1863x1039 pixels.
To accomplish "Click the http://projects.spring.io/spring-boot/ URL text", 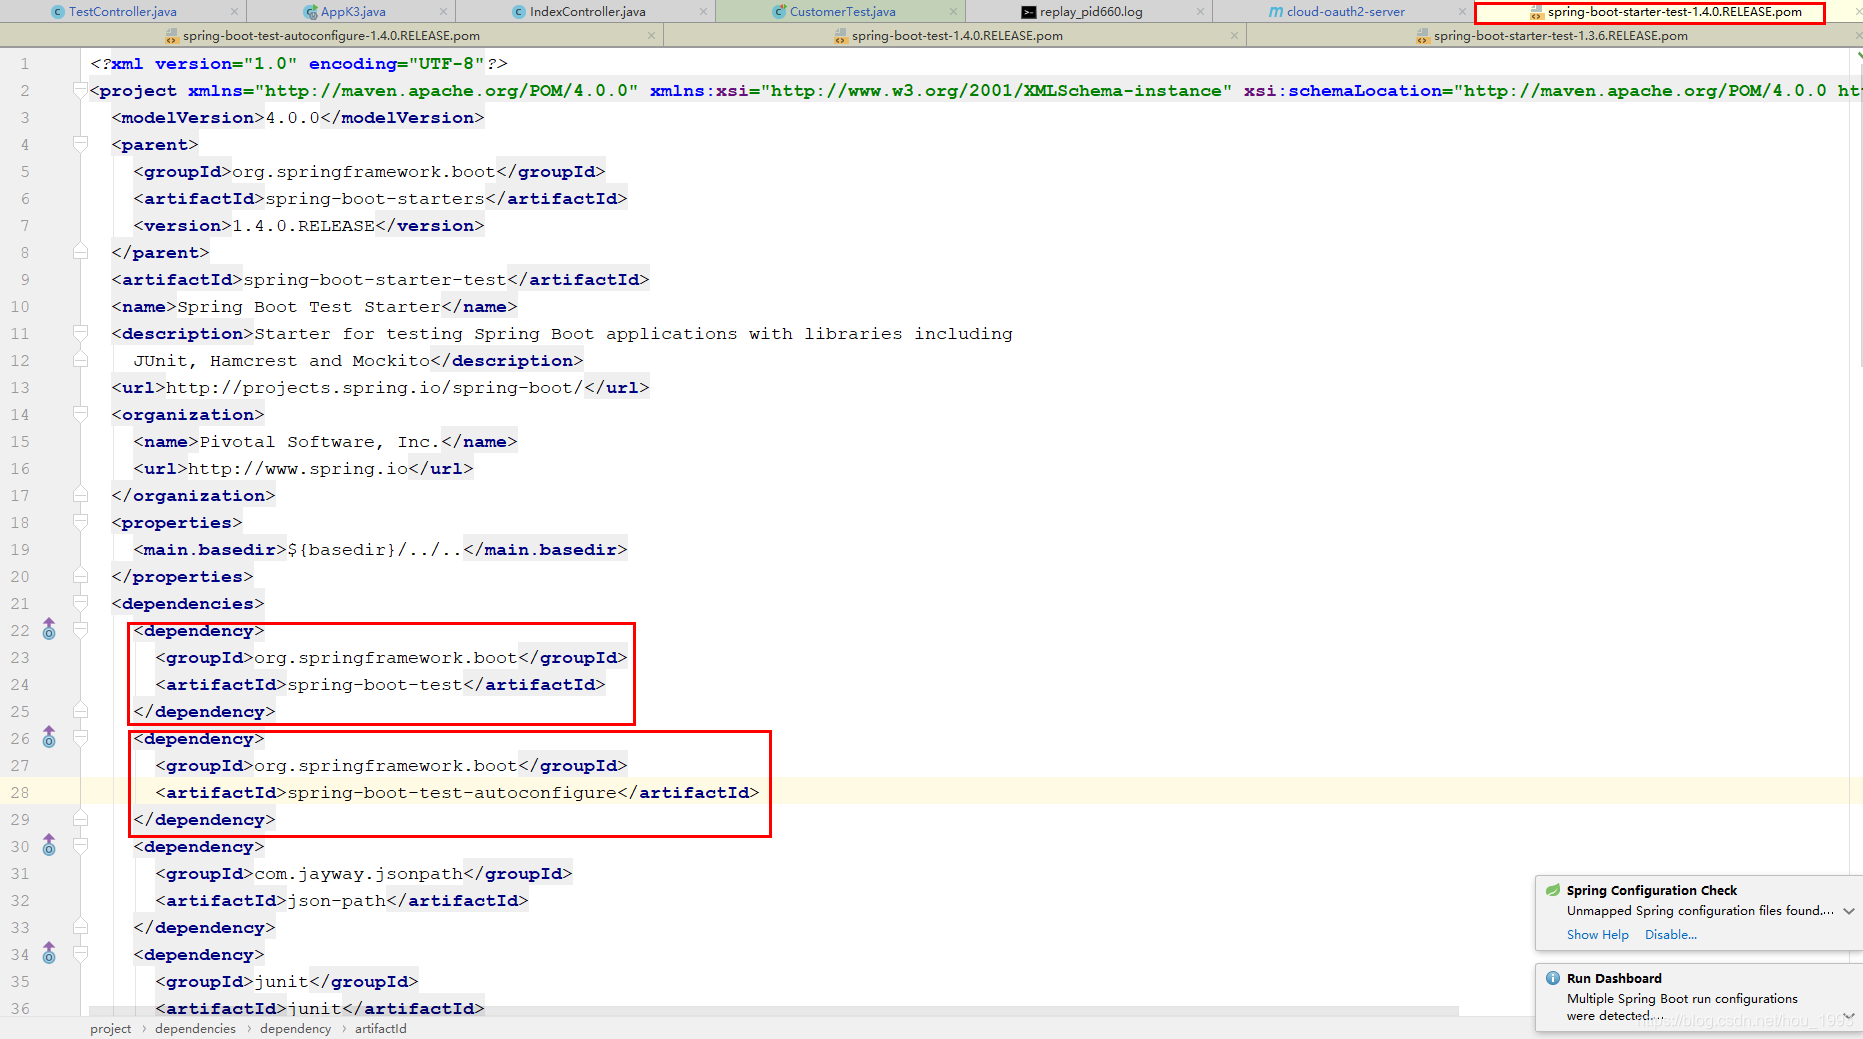I will 374,387.
